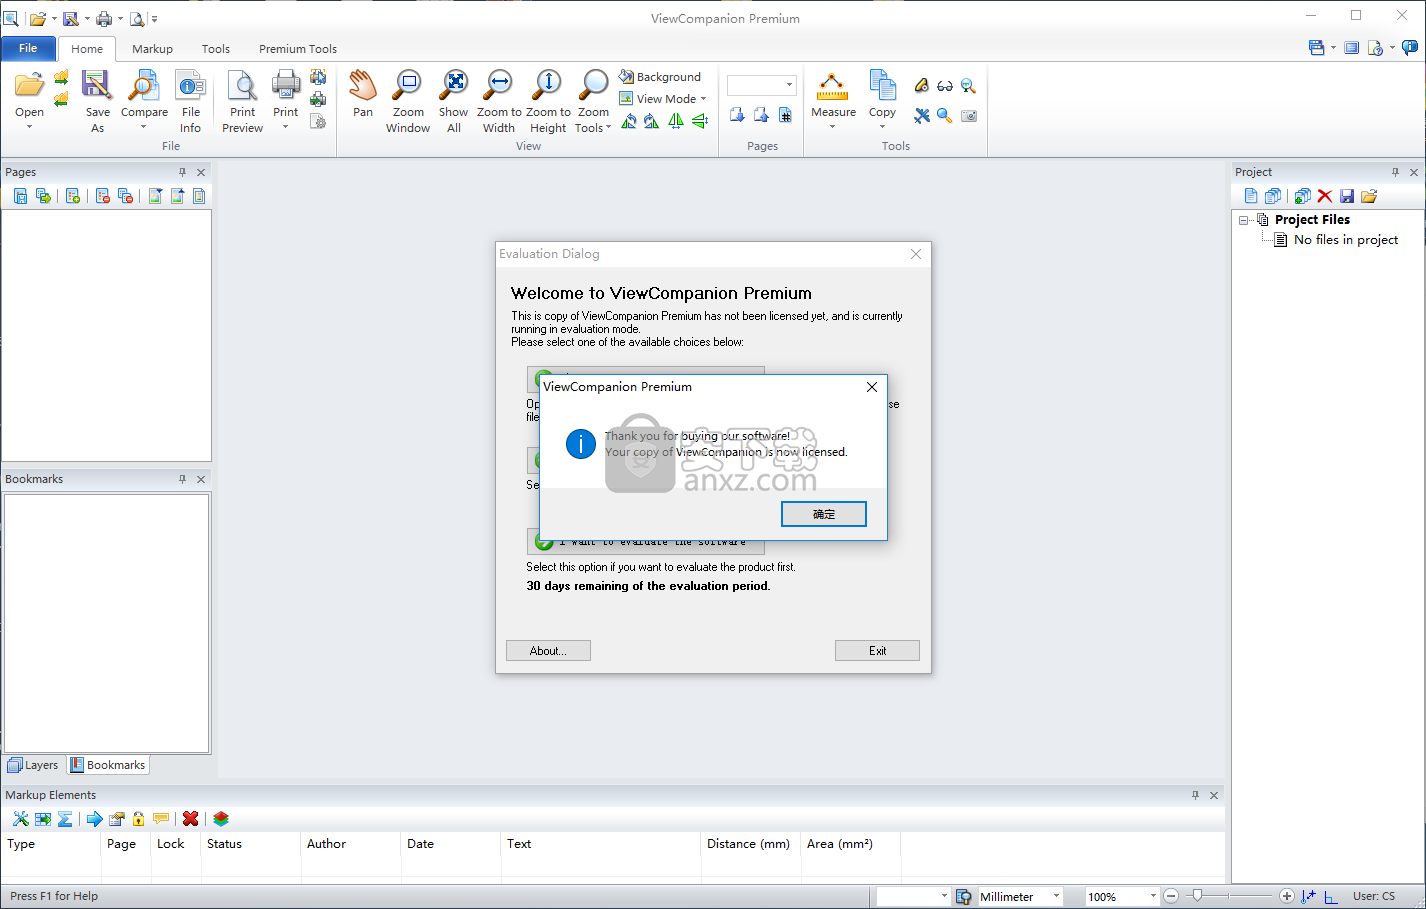The width and height of the screenshot is (1426, 909).
Task: Select the Bookmarks panel tab
Action: pyautogui.click(x=107, y=765)
